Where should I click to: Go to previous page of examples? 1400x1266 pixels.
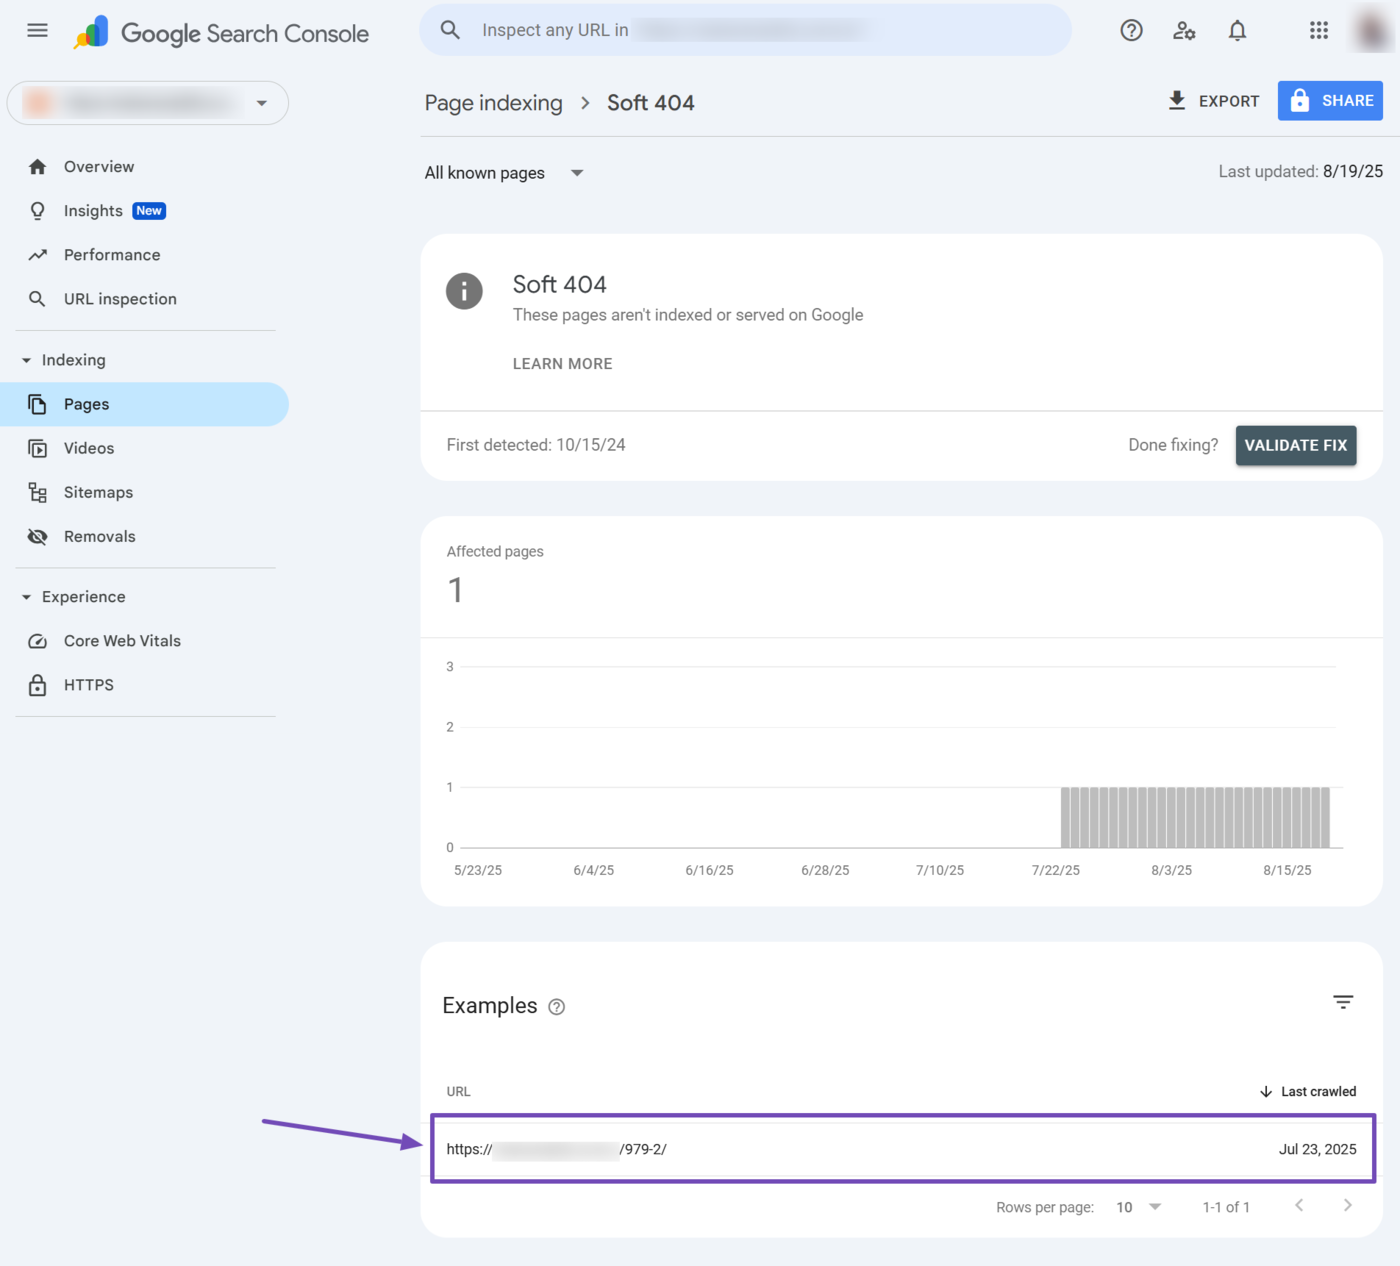coord(1299,1206)
